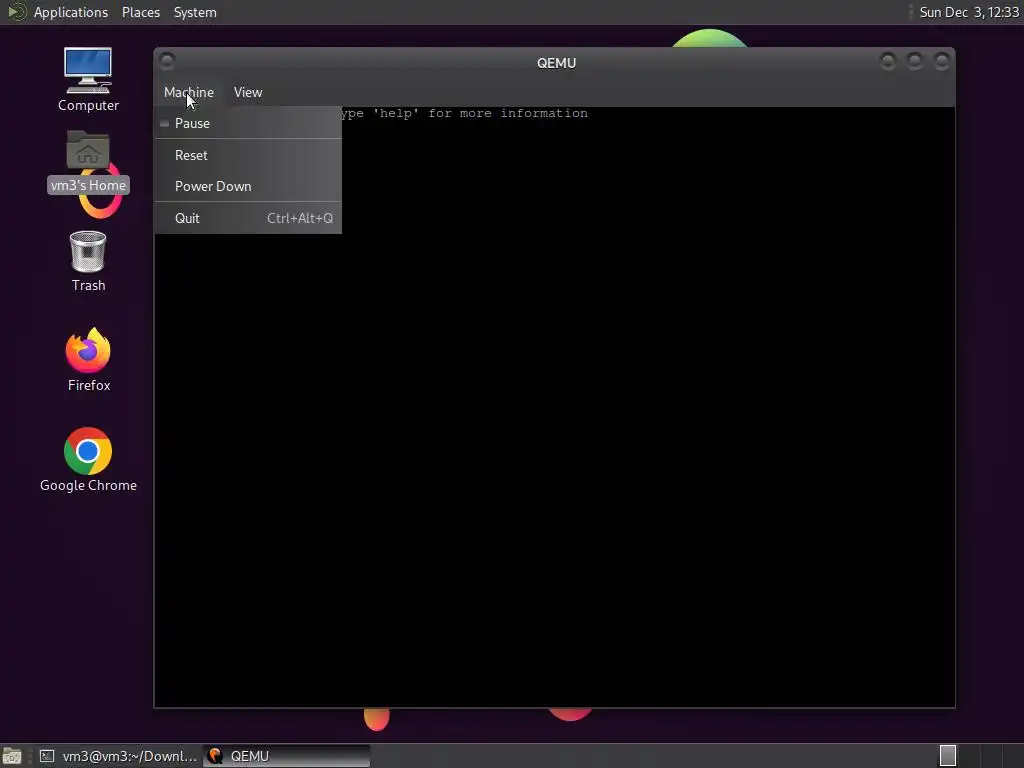Switch to the vm3@vm3 terminal taskbar entry
Image resolution: width=1024 pixels, height=768 pixels.
coord(118,756)
